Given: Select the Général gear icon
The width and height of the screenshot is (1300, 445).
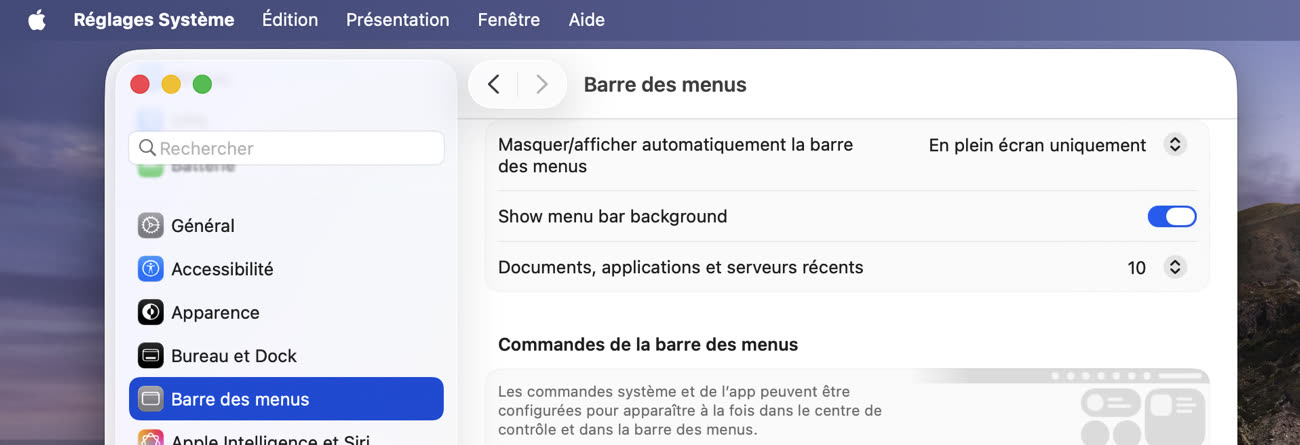Looking at the screenshot, I should [x=151, y=225].
